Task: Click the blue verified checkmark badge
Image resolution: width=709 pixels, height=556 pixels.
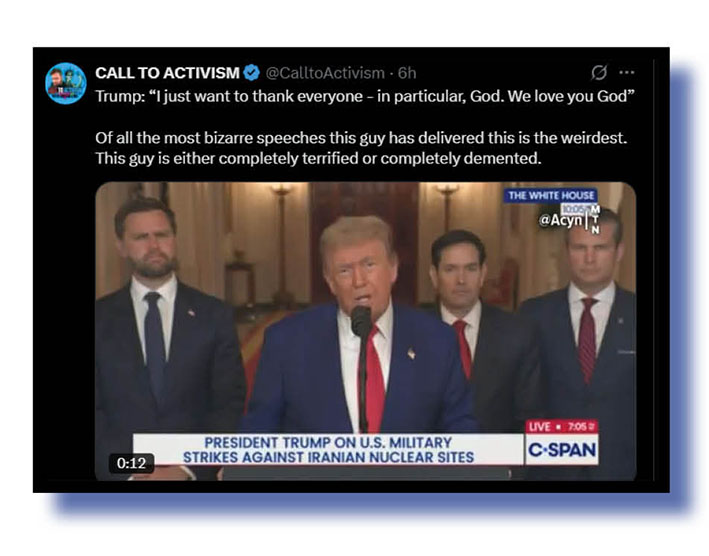Action: tap(251, 73)
